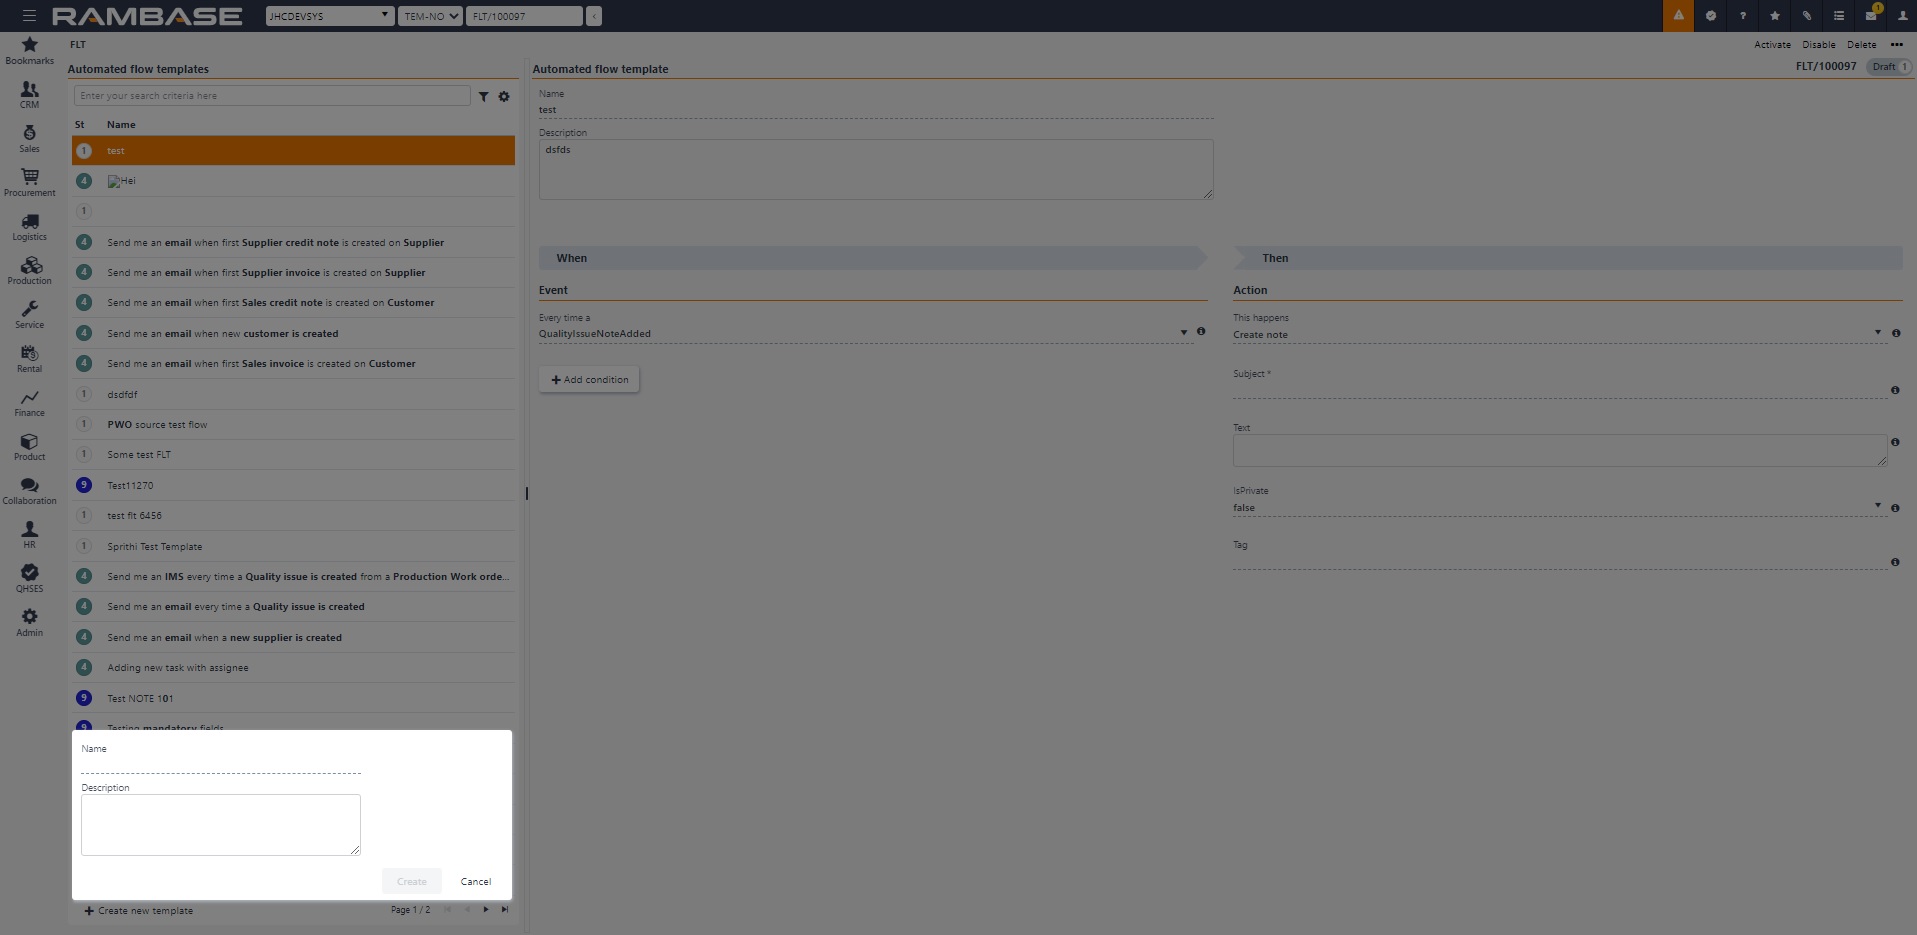The image size is (1917, 935).
Task: Click the Add condition button
Action: point(589,380)
